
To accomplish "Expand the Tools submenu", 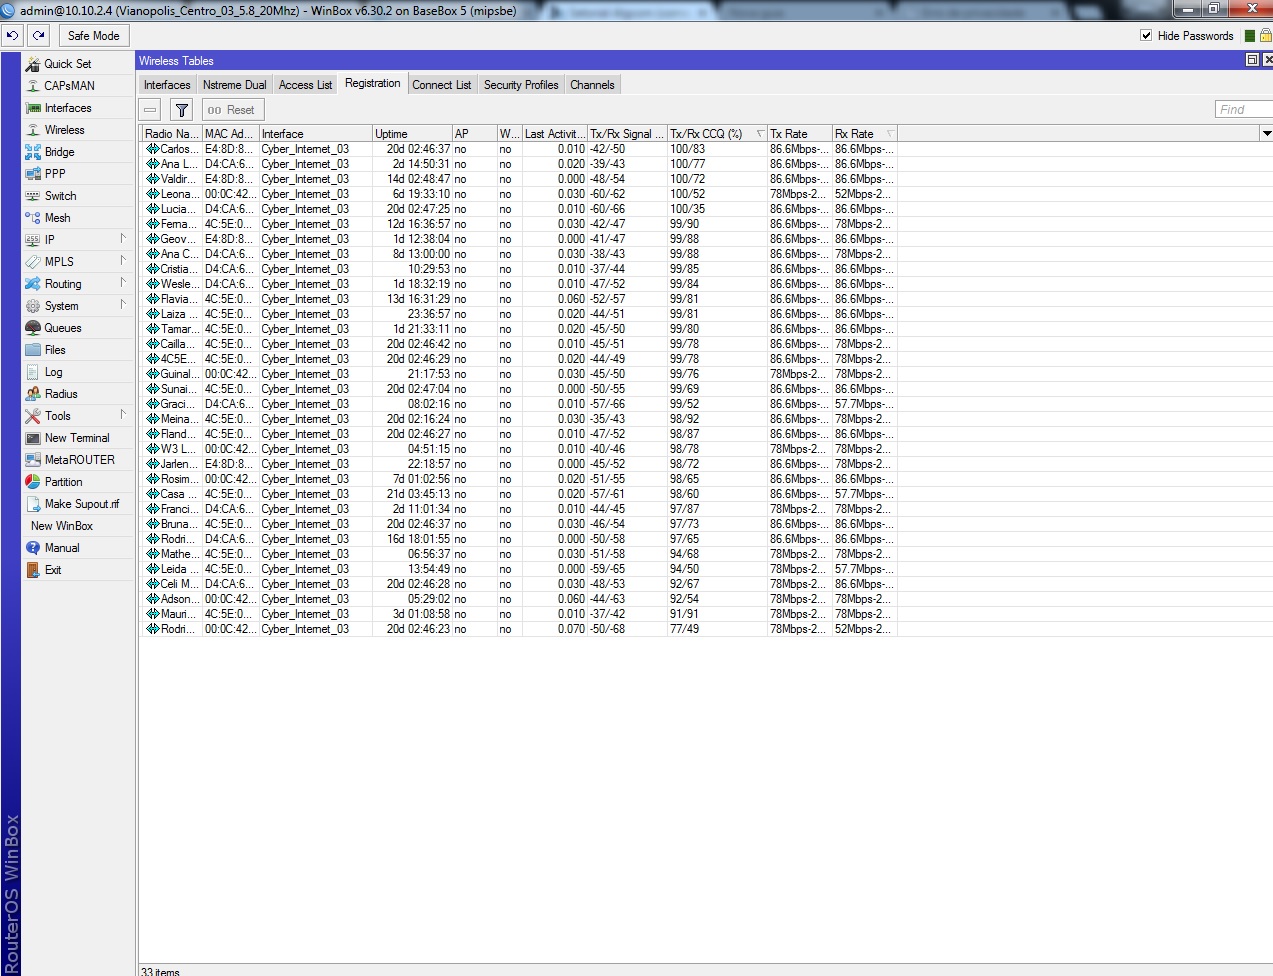I will tap(78, 416).
